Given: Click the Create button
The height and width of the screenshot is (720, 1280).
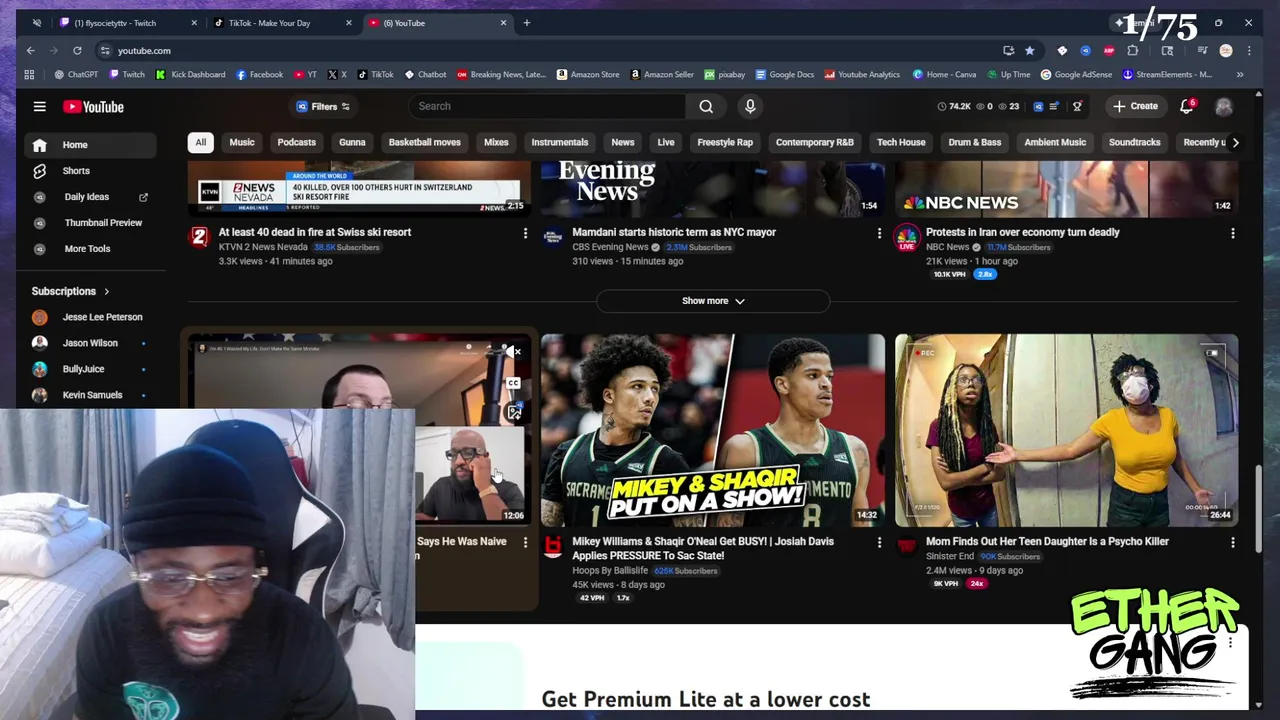Looking at the screenshot, I should pos(1135,106).
